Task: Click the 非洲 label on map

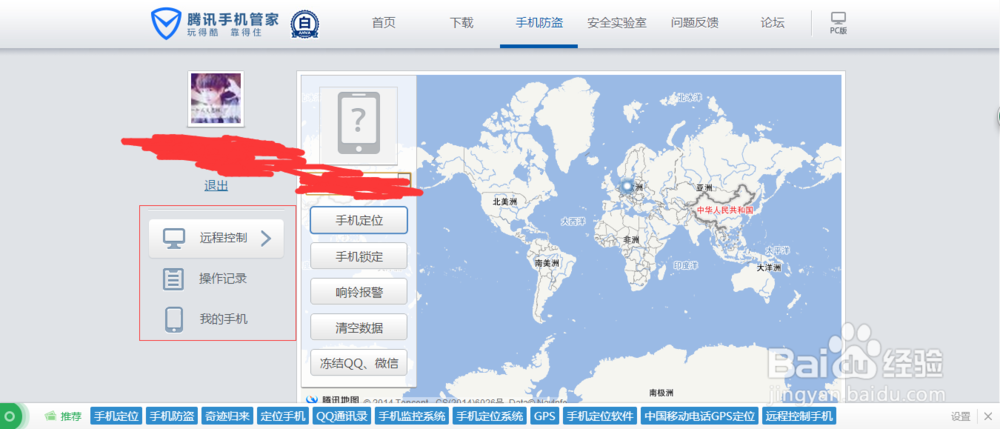Action: click(x=631, y=240)
